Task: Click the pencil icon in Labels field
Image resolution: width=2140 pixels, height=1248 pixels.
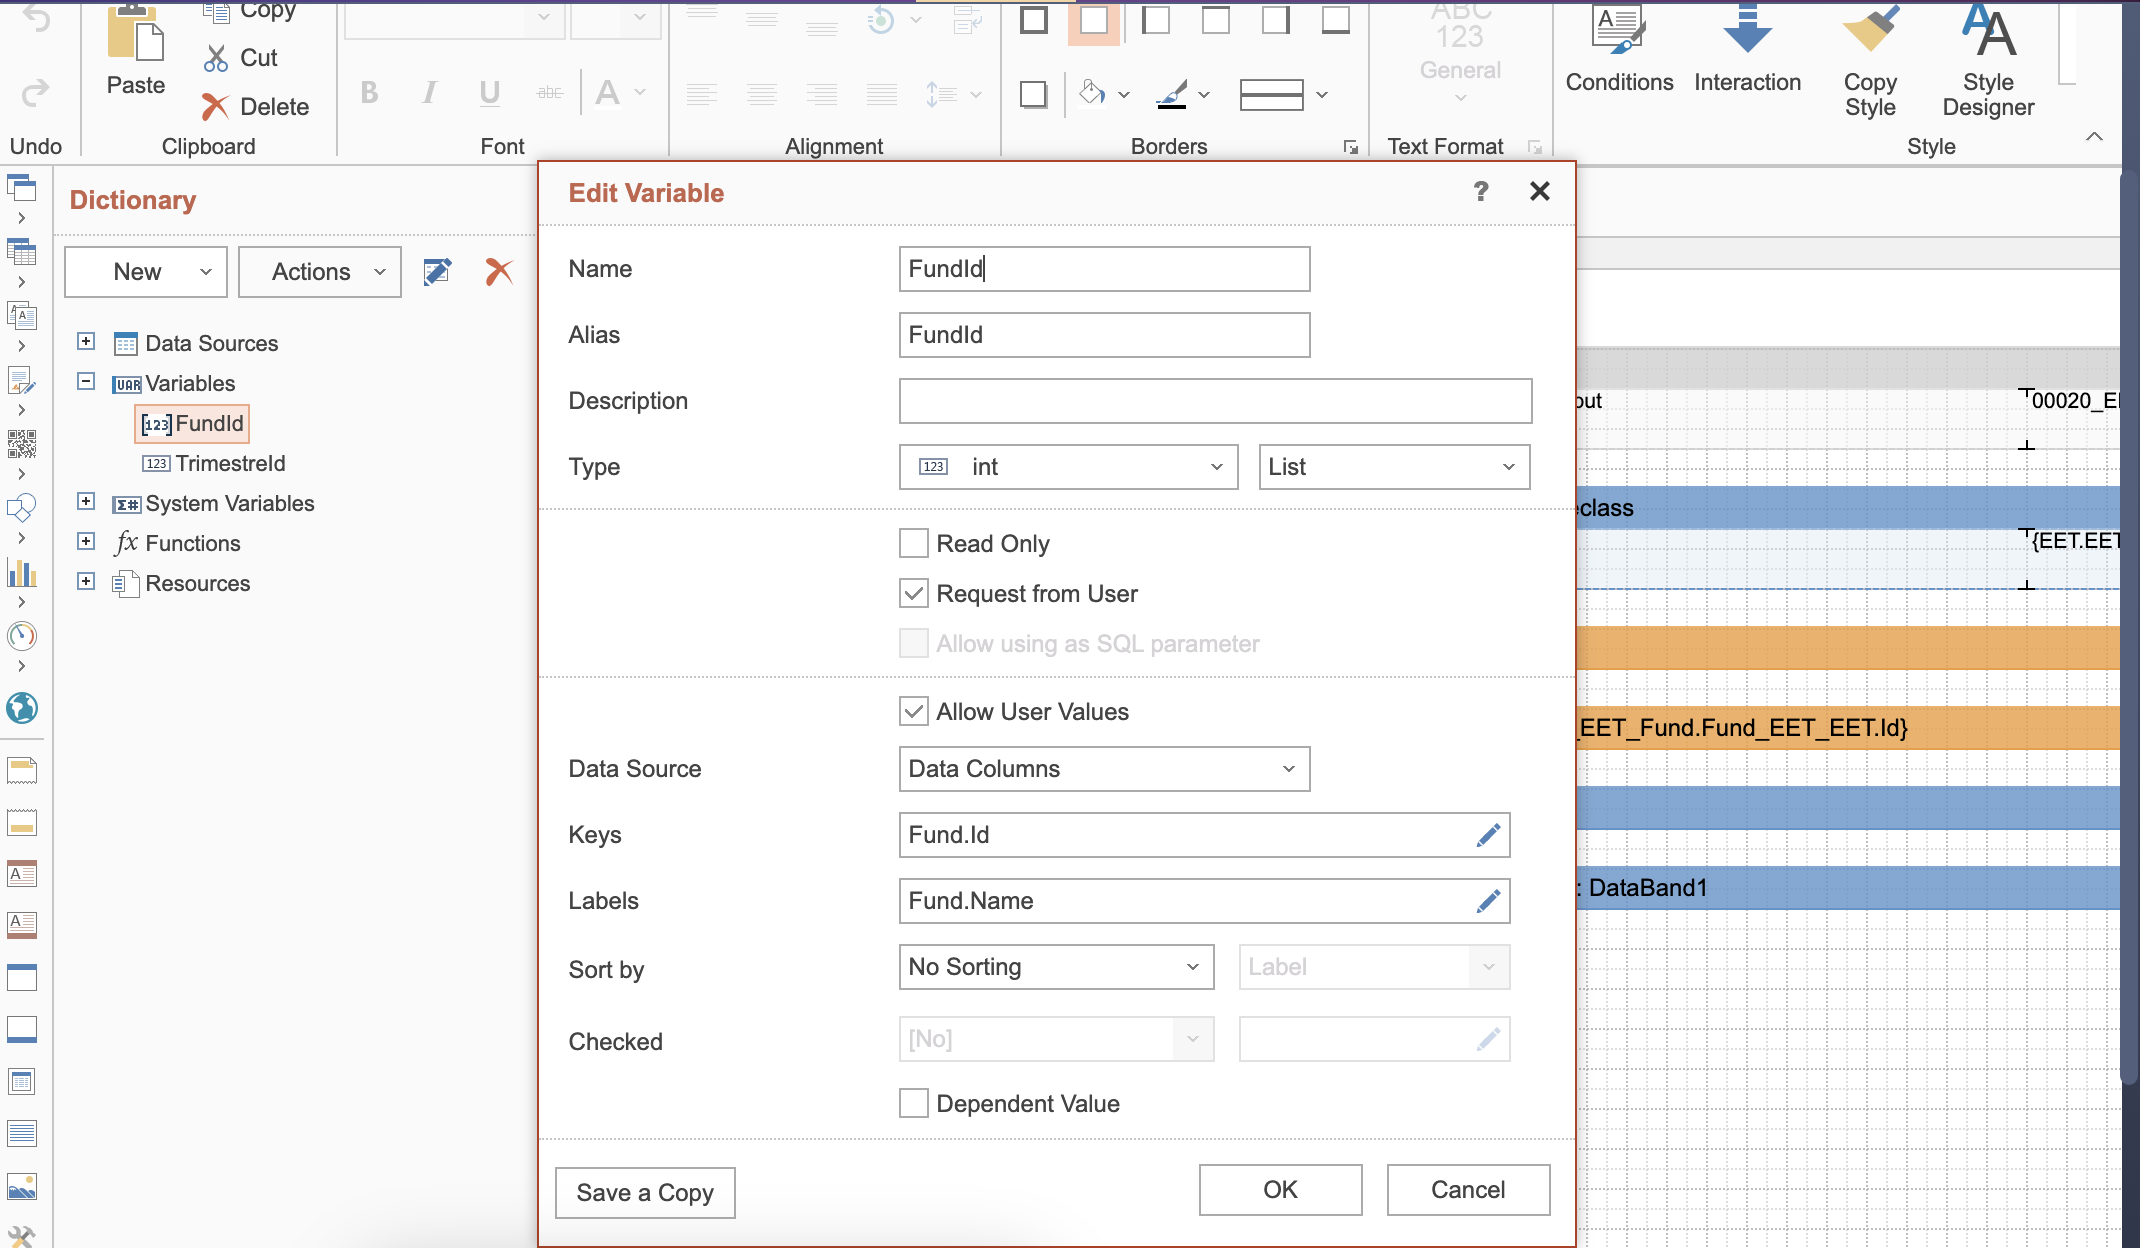Action: point(1488,901)
